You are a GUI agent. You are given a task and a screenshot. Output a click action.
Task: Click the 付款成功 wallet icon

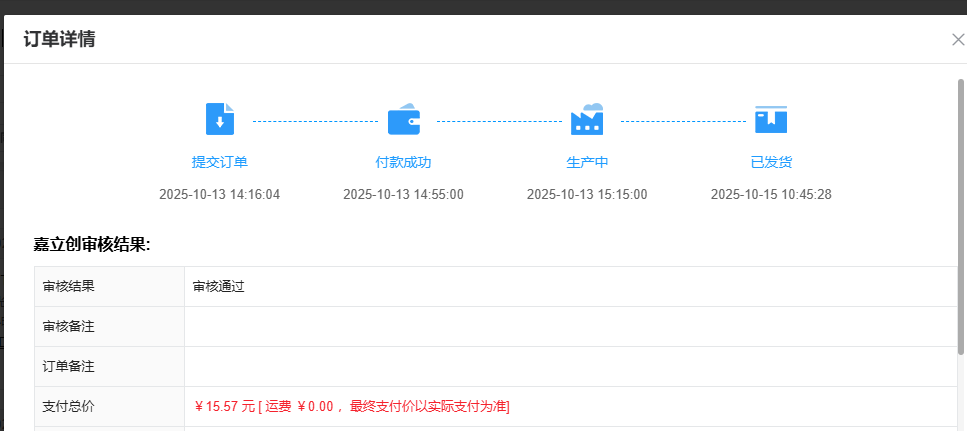(x=403, y=119)
